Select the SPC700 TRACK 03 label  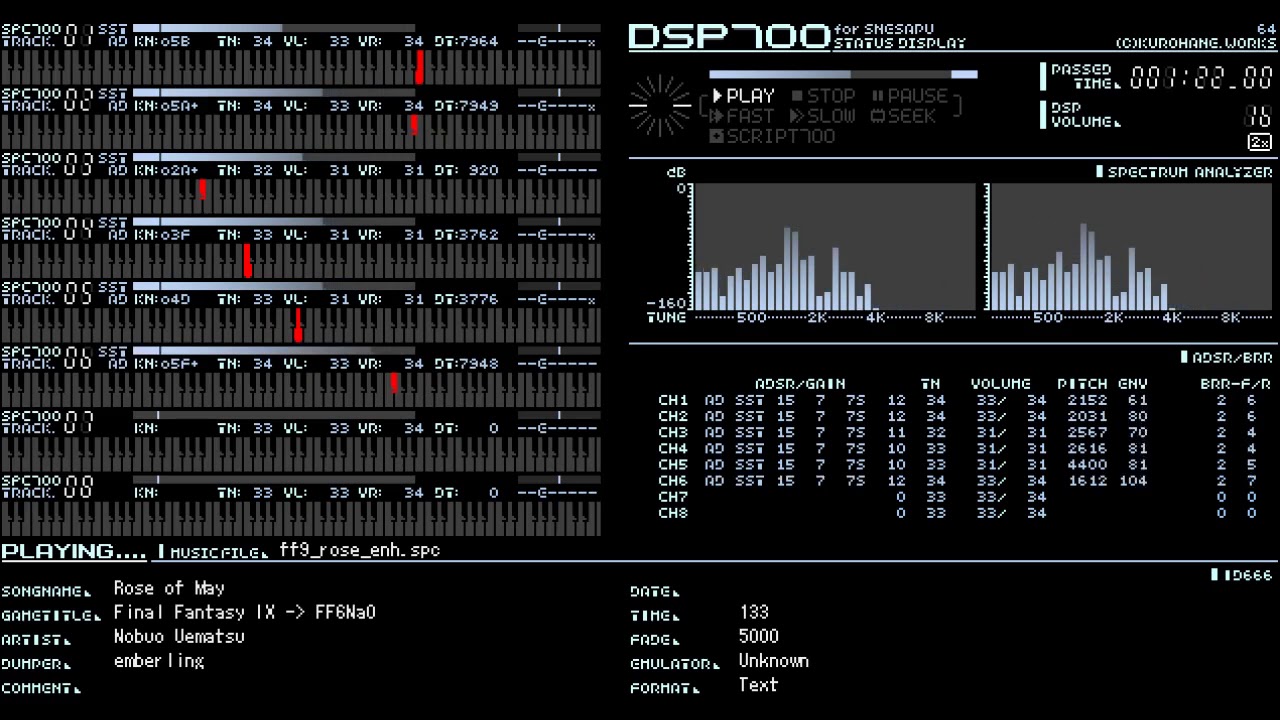tap(47, 165)
